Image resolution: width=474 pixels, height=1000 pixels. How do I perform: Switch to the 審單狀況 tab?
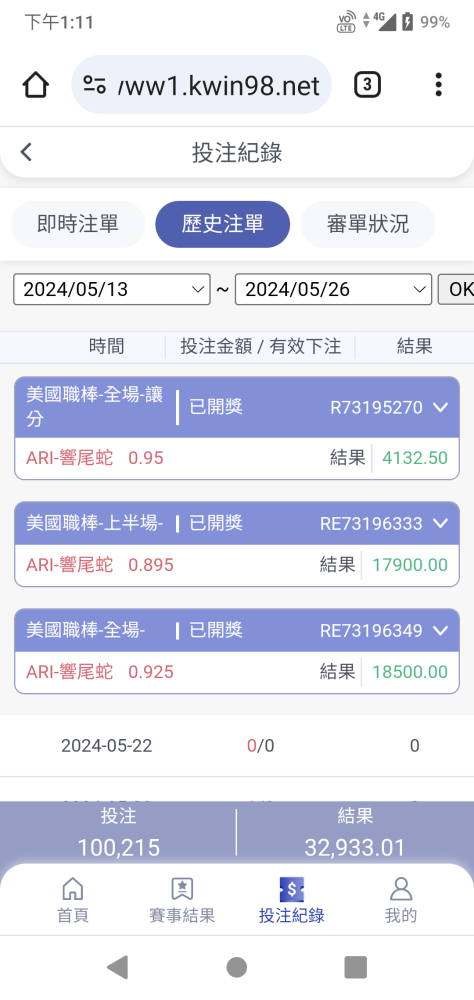click(368, 224)
